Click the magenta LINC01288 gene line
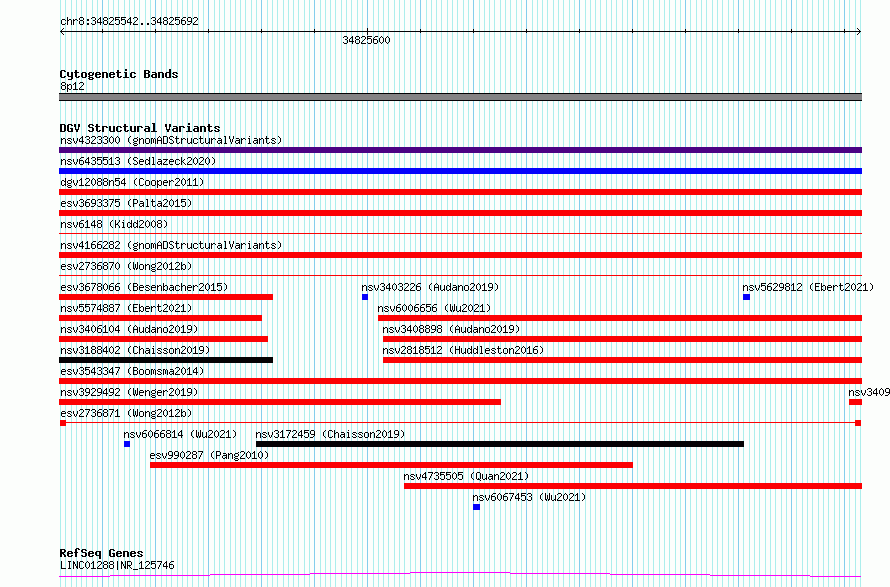Screen dimensions: 890x587 (460, 575)
